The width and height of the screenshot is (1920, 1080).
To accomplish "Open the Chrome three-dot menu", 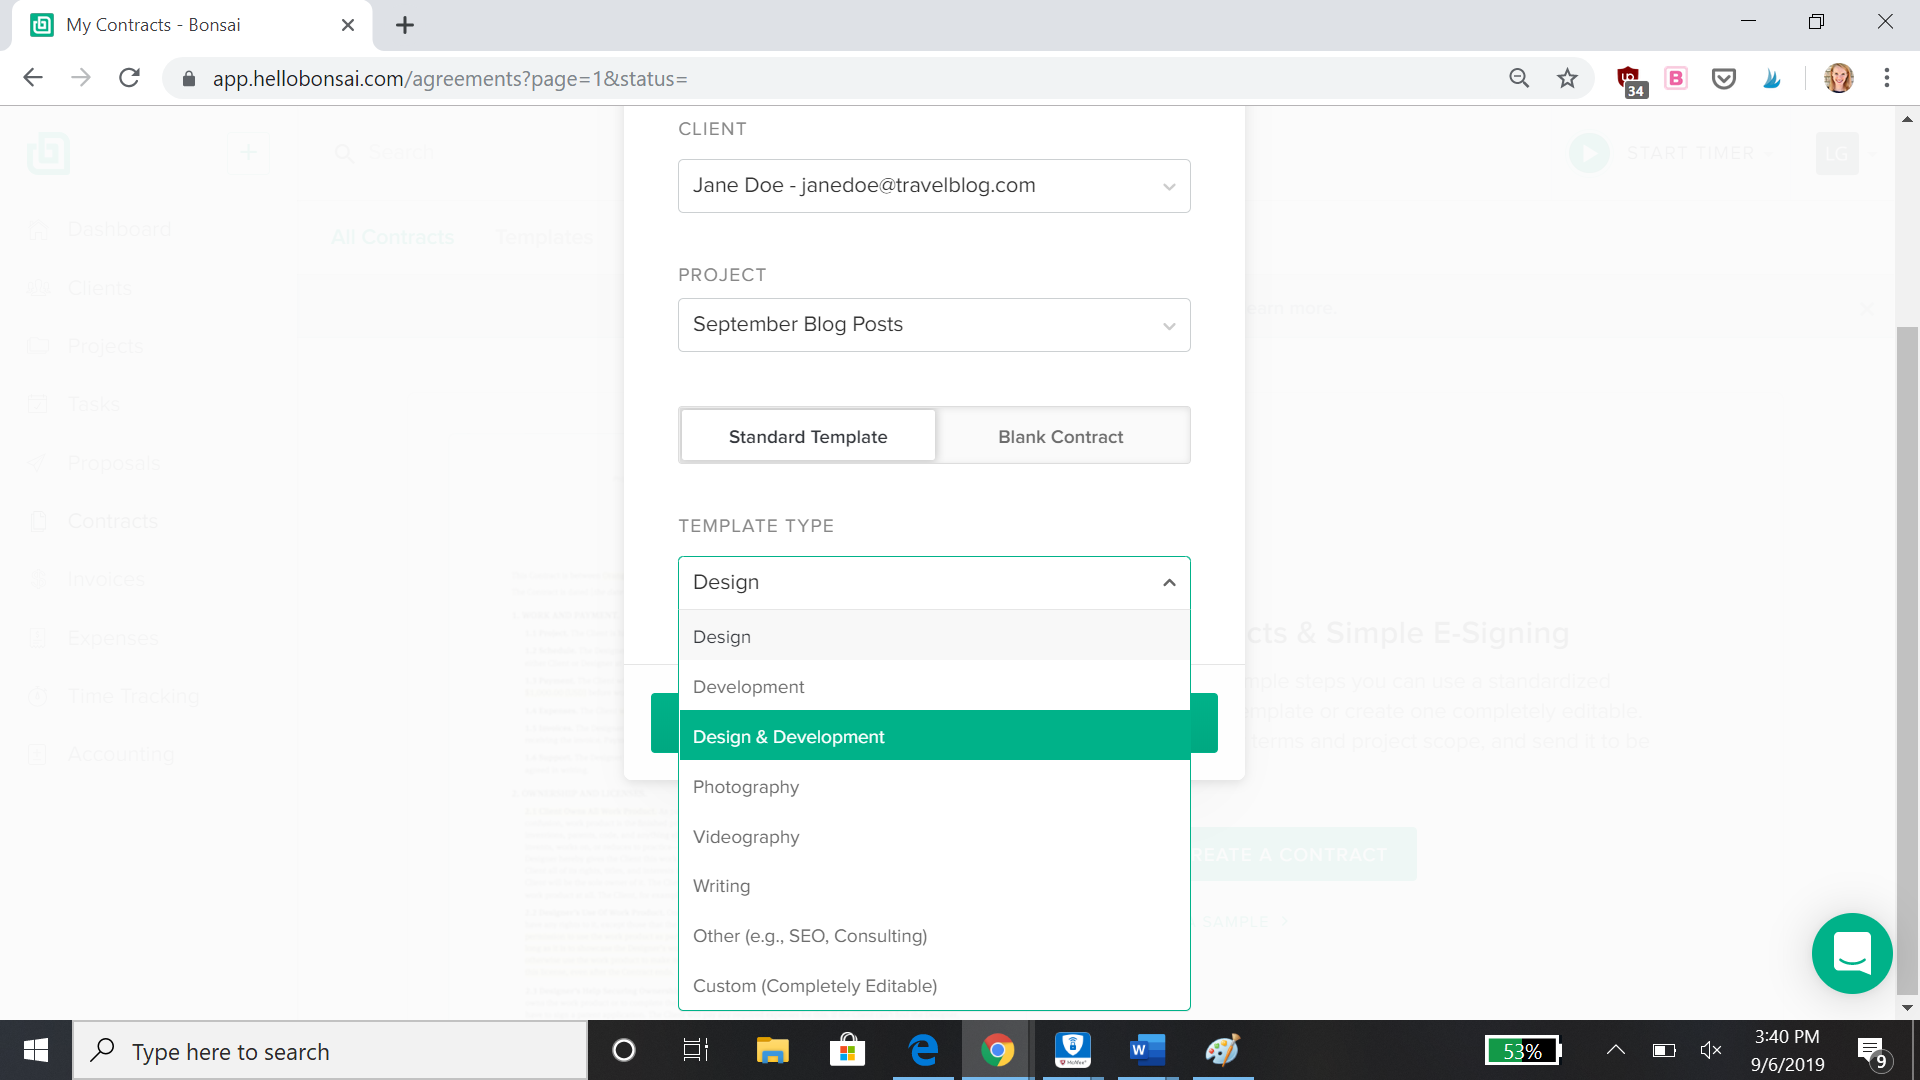I will coord(1887,78).
